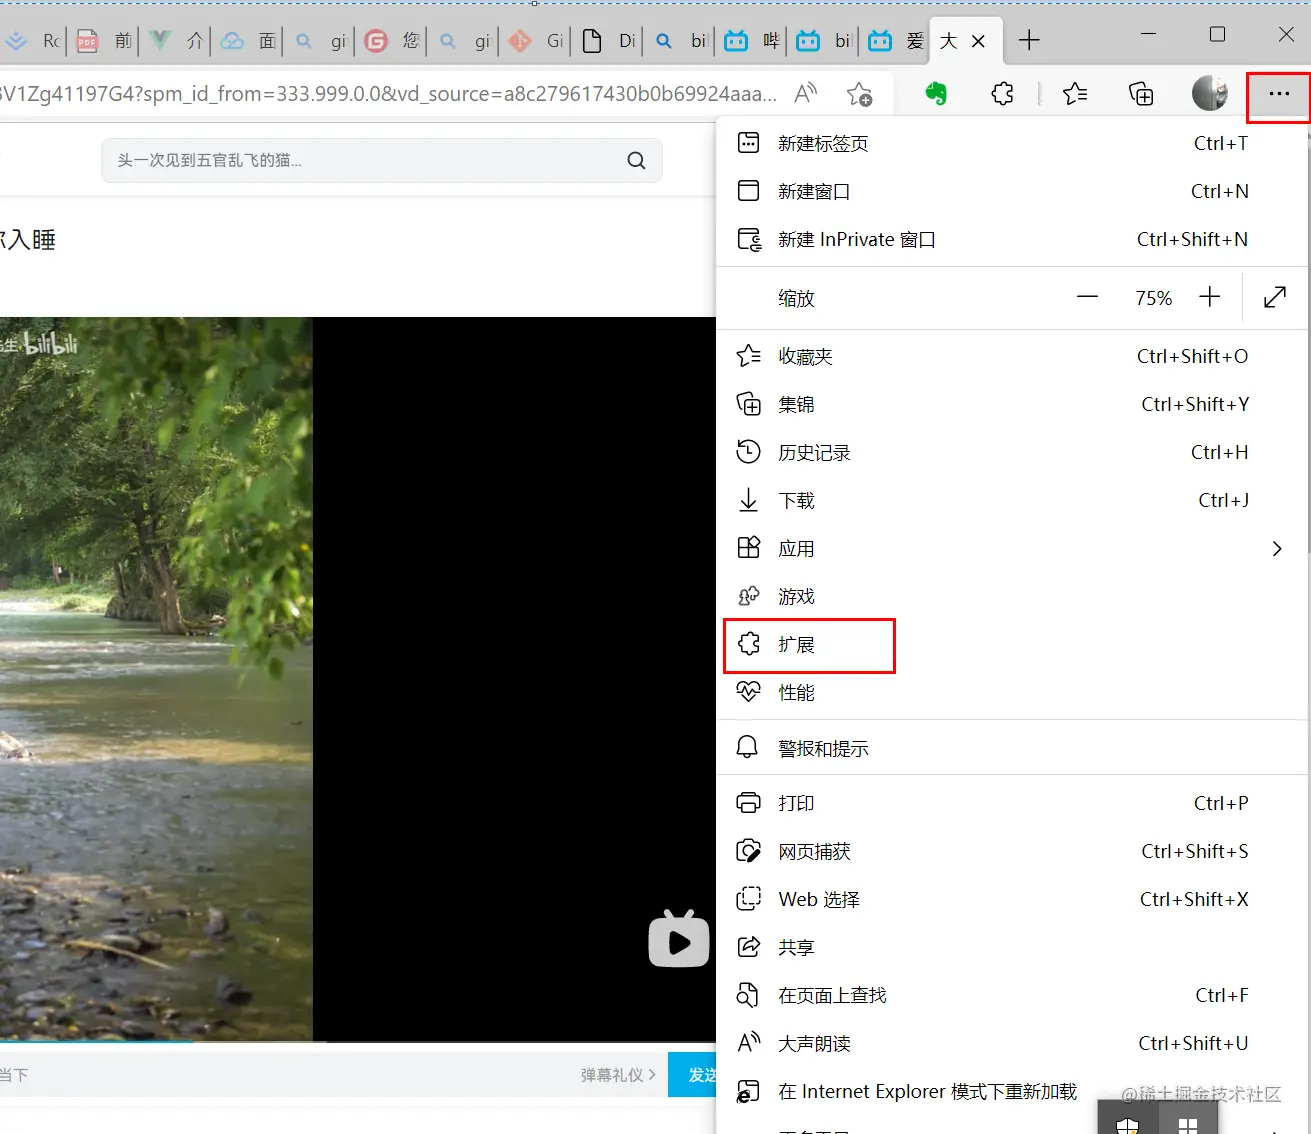Click the magnifier icon in bilibili search box

tap(636, 160)
